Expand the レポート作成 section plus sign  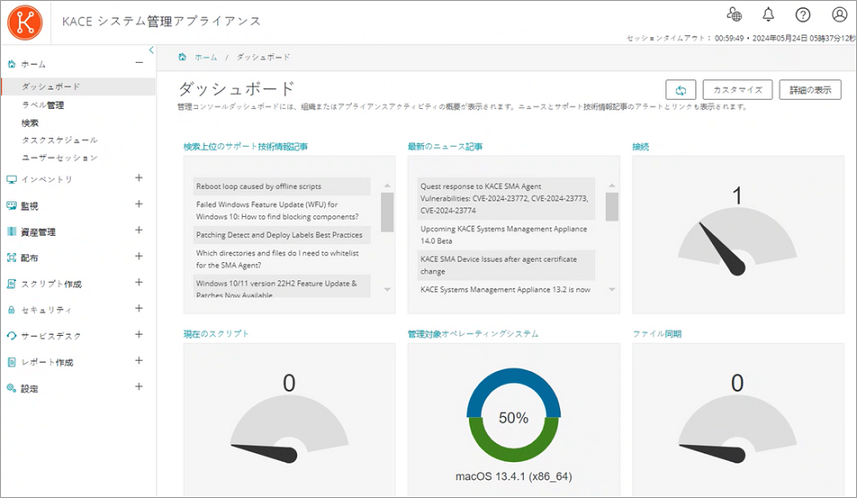click(x=139, y=360)
